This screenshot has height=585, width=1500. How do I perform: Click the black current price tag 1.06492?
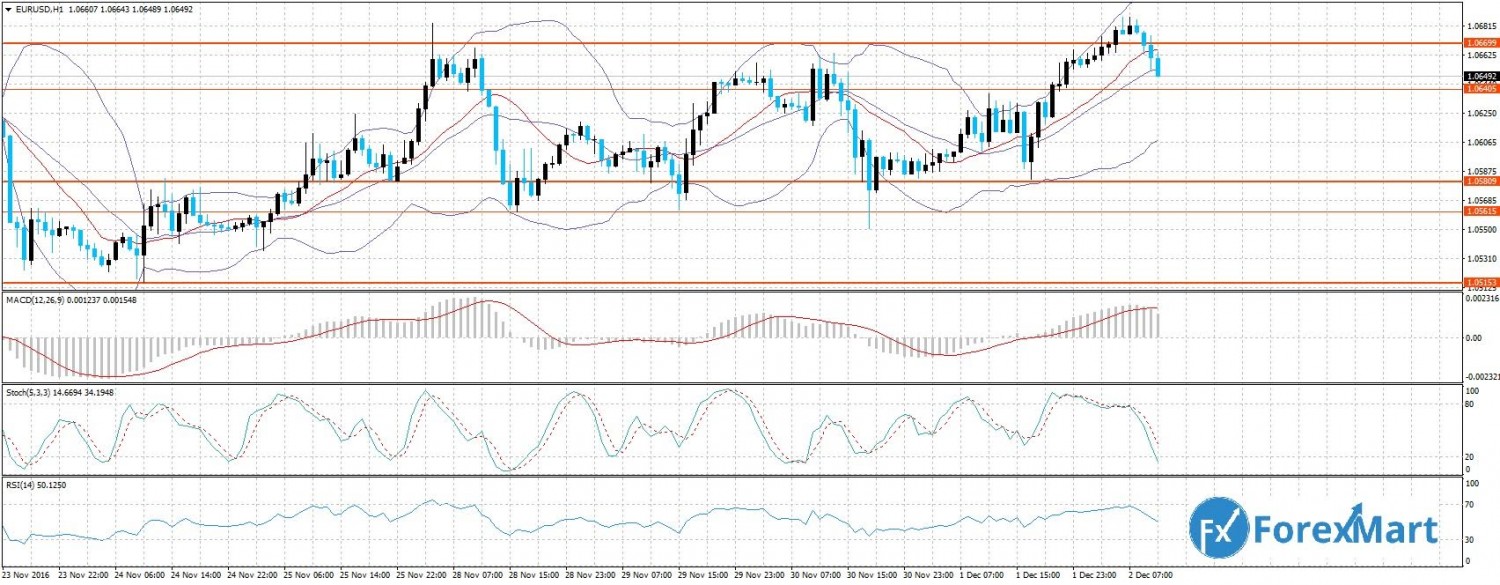1479,76
